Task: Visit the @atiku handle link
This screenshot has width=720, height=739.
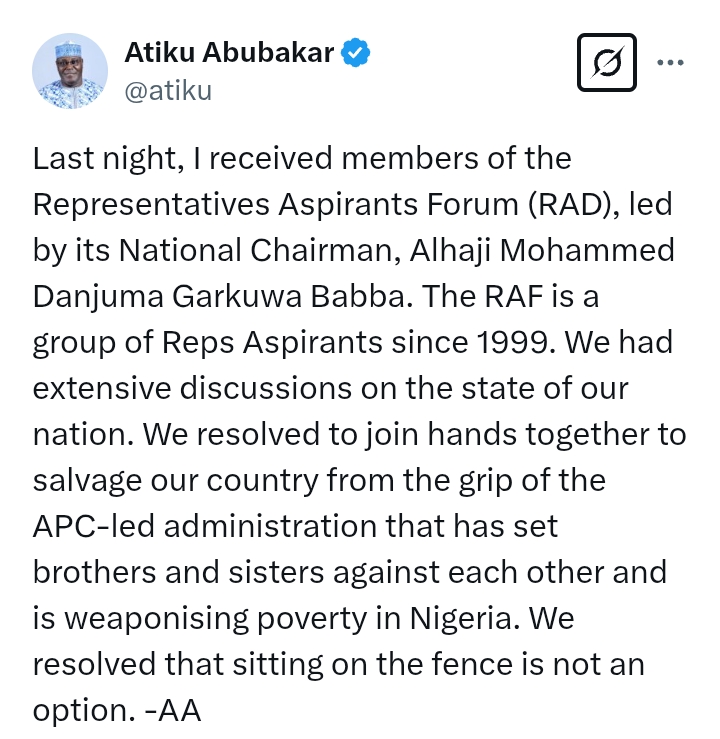Action: pos(168,90)
